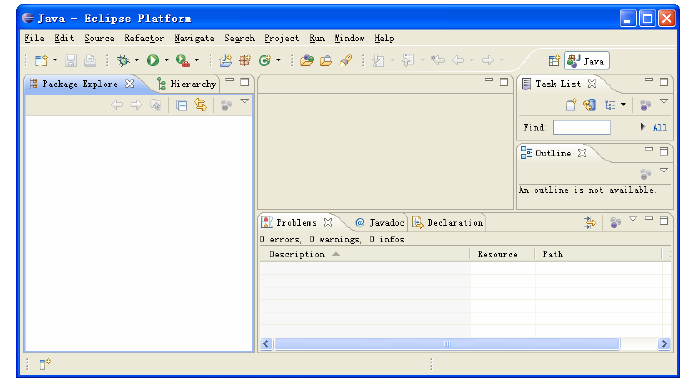
Task: Click the green Run button
Action: 153,60
